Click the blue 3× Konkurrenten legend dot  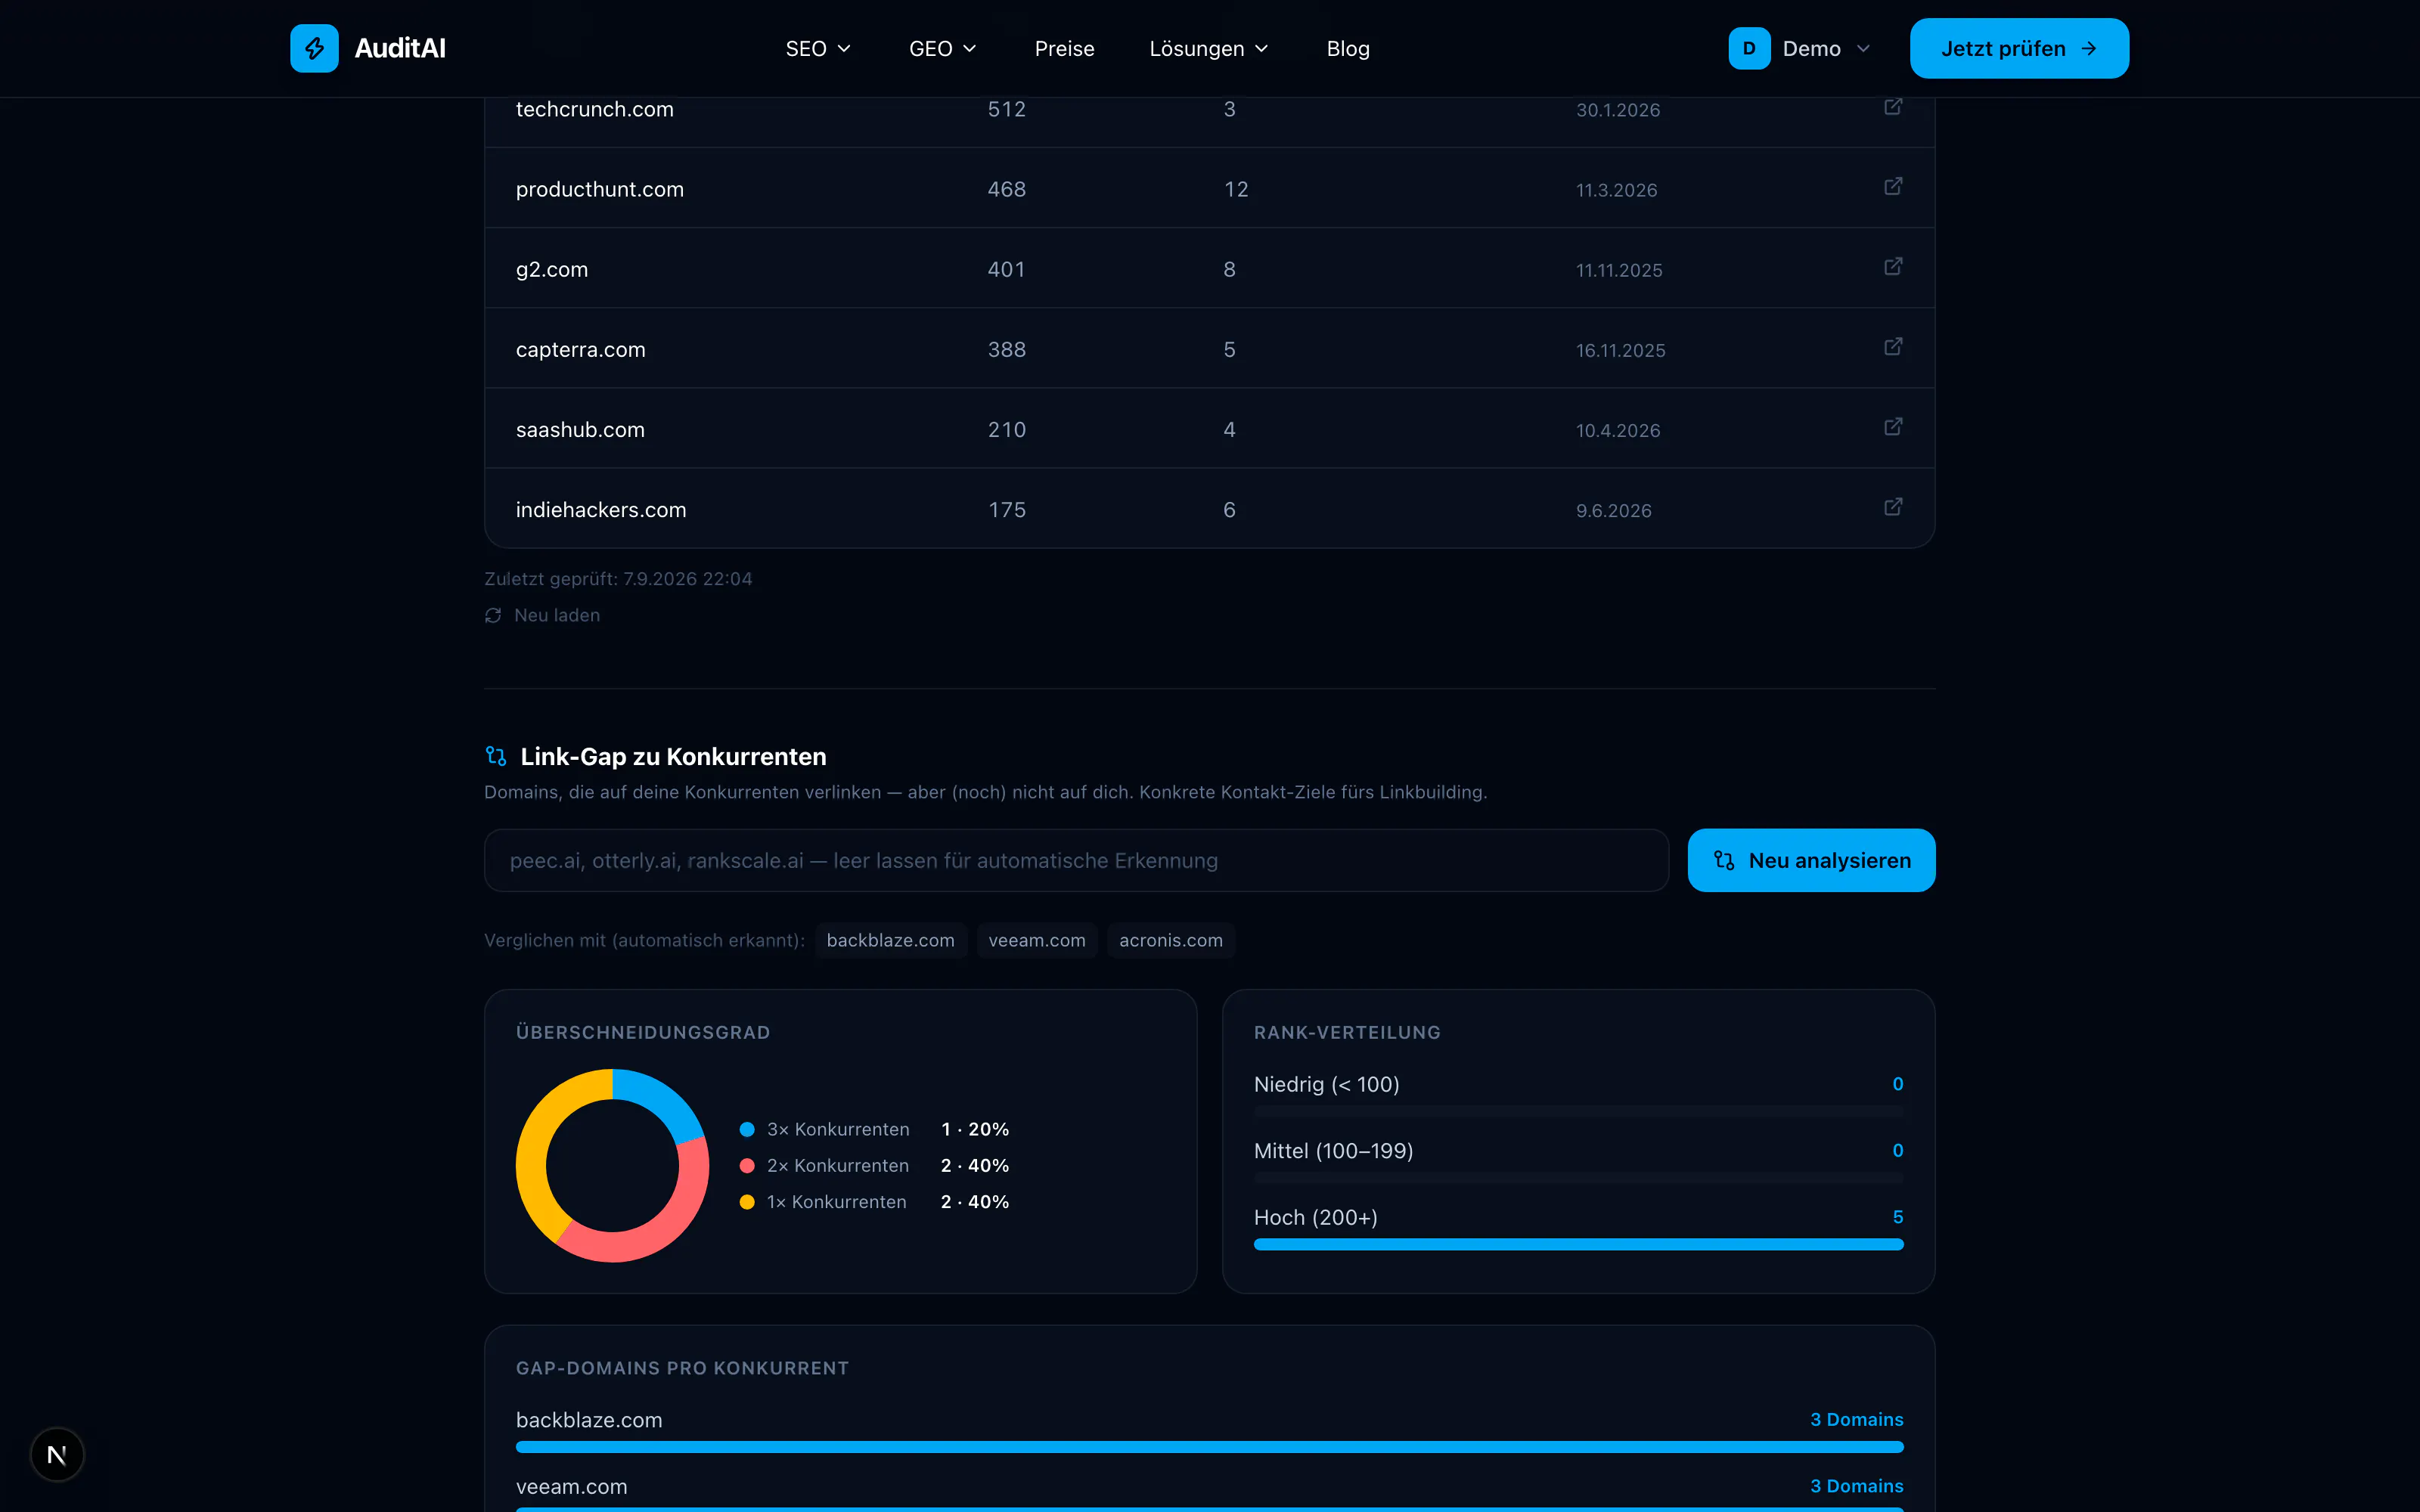(x=747, y=1129)
